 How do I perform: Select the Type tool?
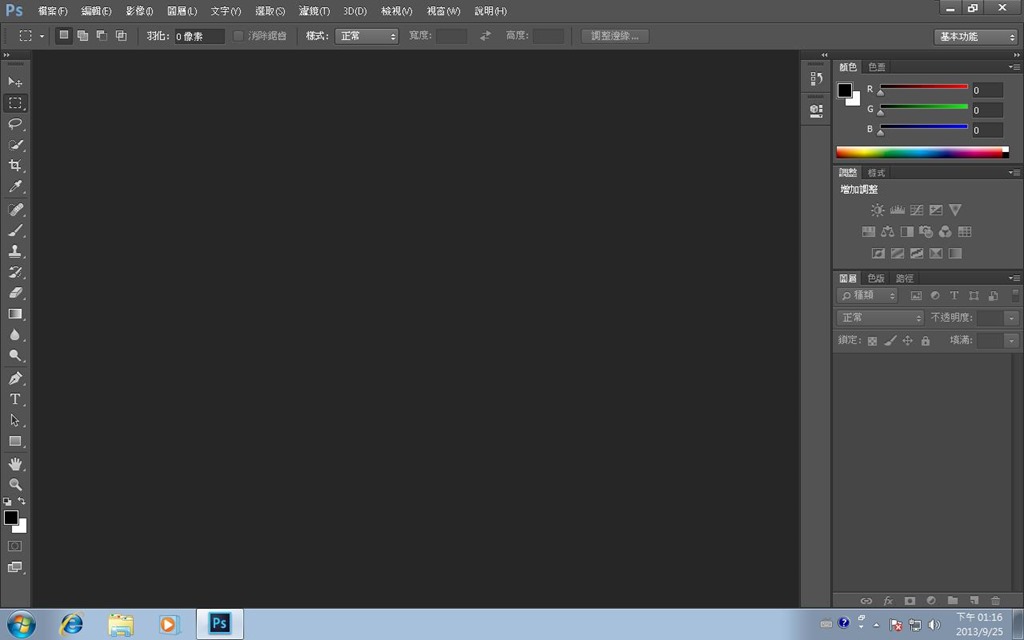[x=15, y=399]
